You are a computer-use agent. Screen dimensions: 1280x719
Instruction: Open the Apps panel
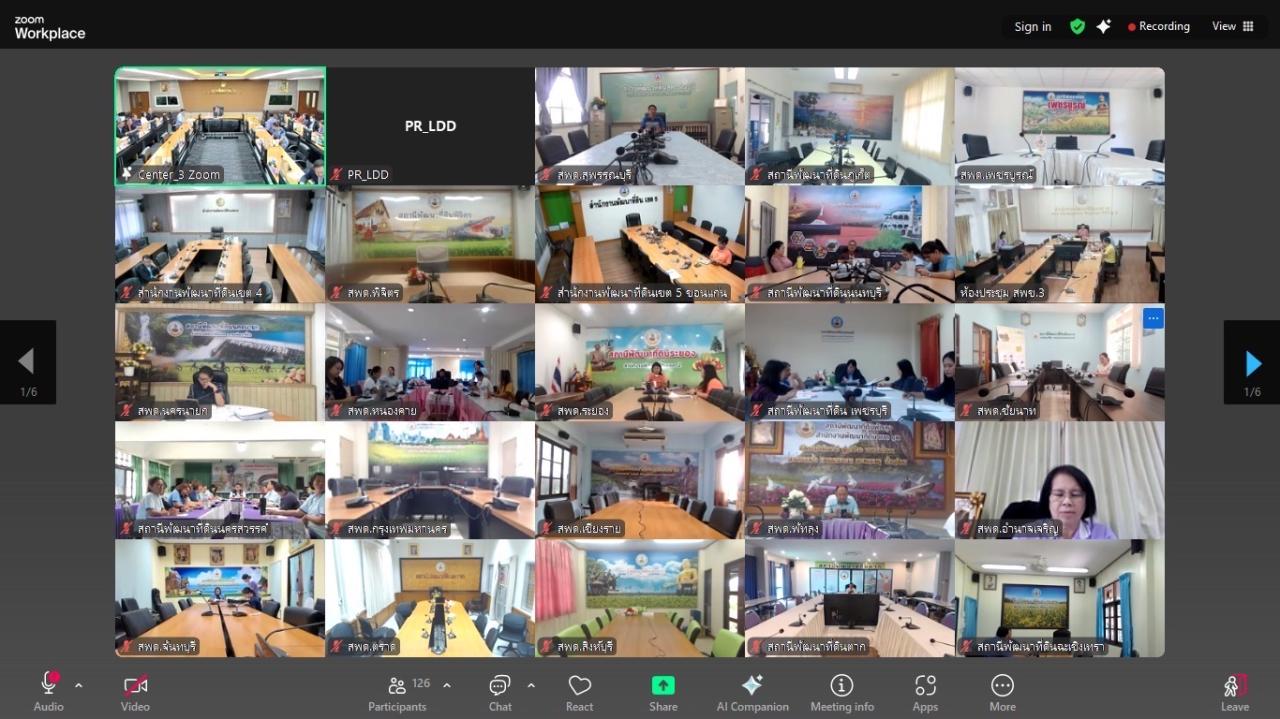(925, 693)
